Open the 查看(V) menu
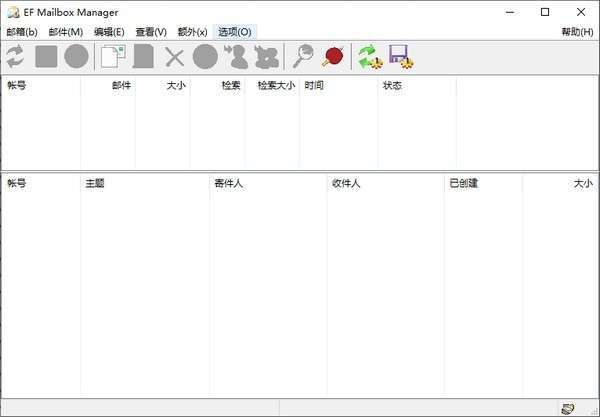This screenshot has width=600, height=417. pyautogui.click(x=151, y=32)
